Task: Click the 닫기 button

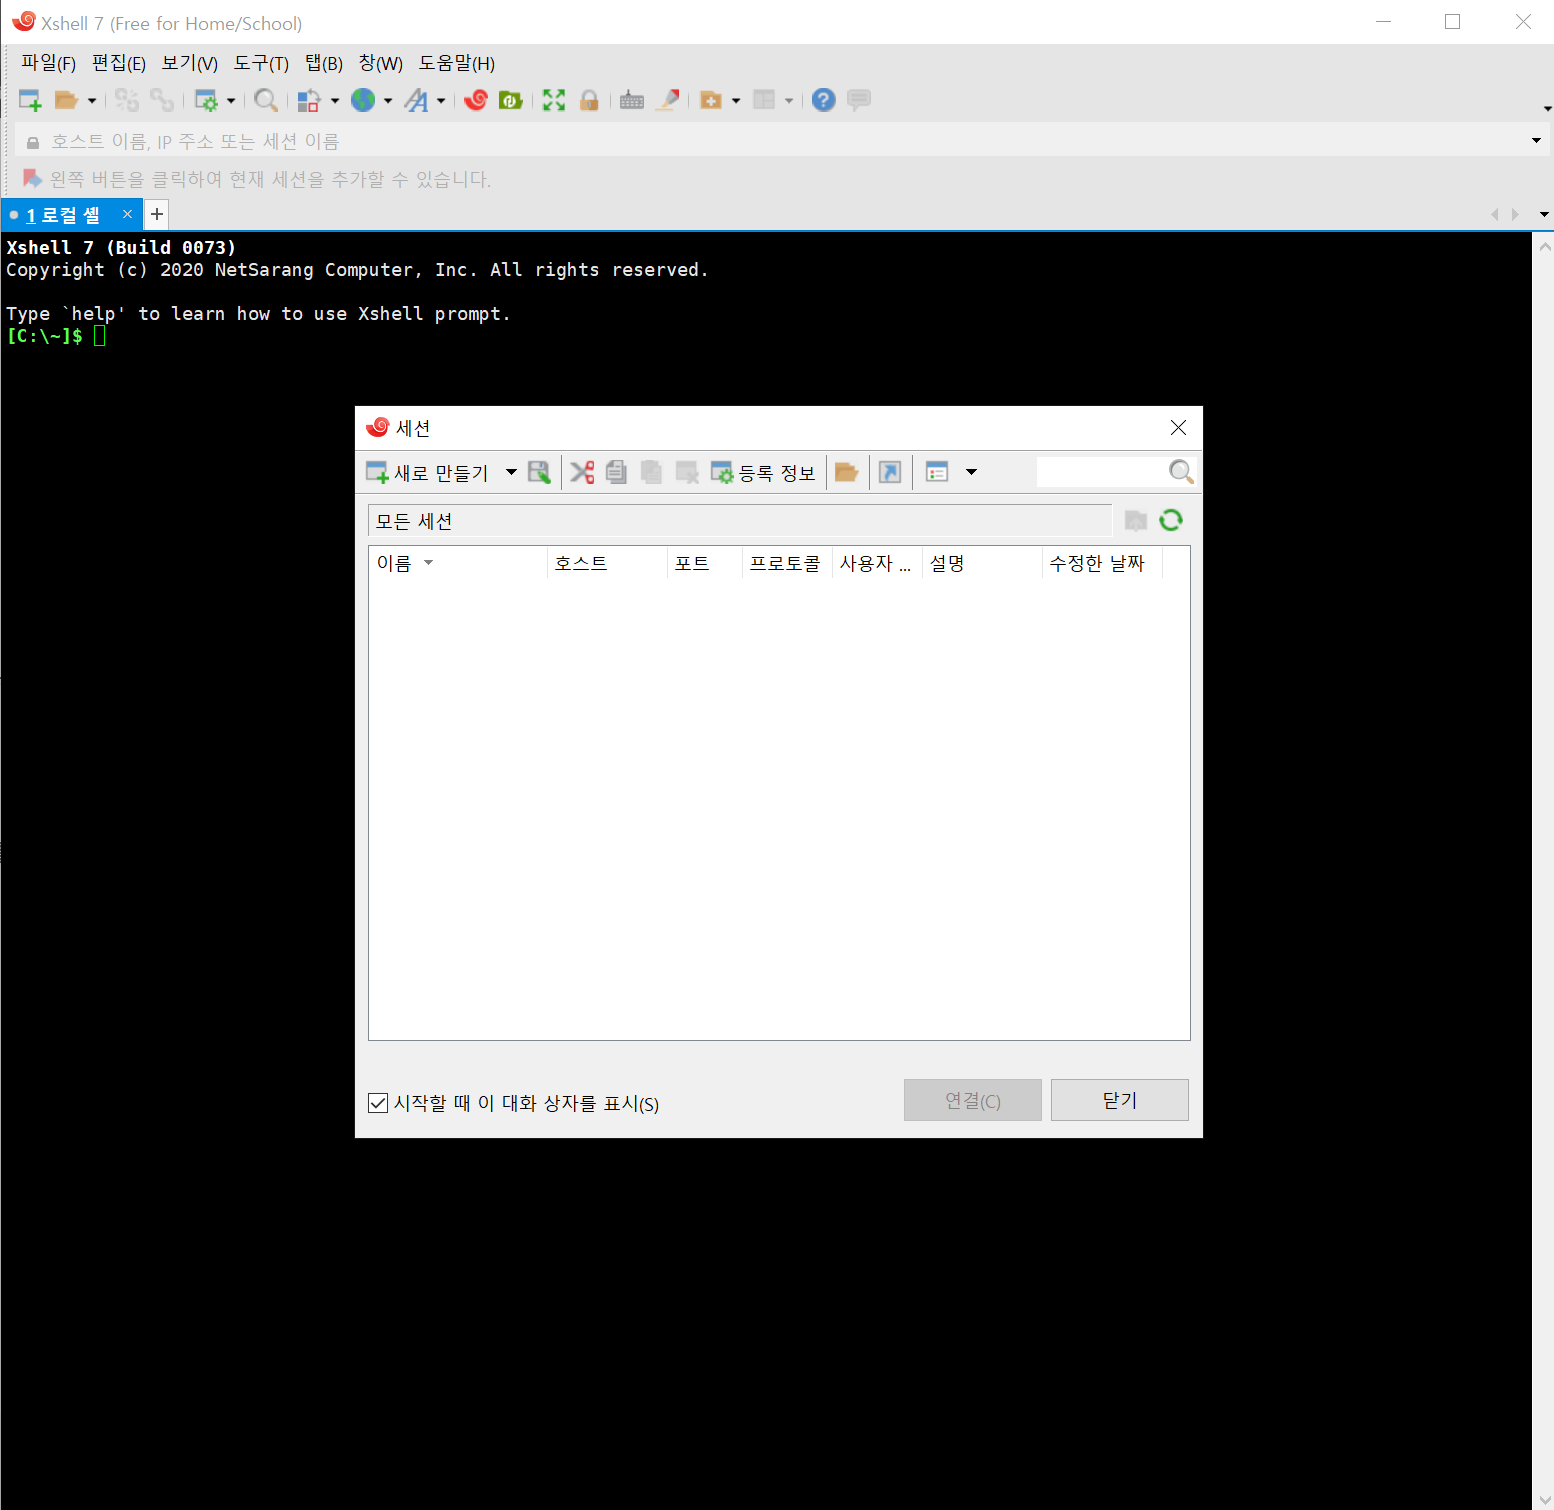Action: pyautogui.click(x=1120, y=1100)
